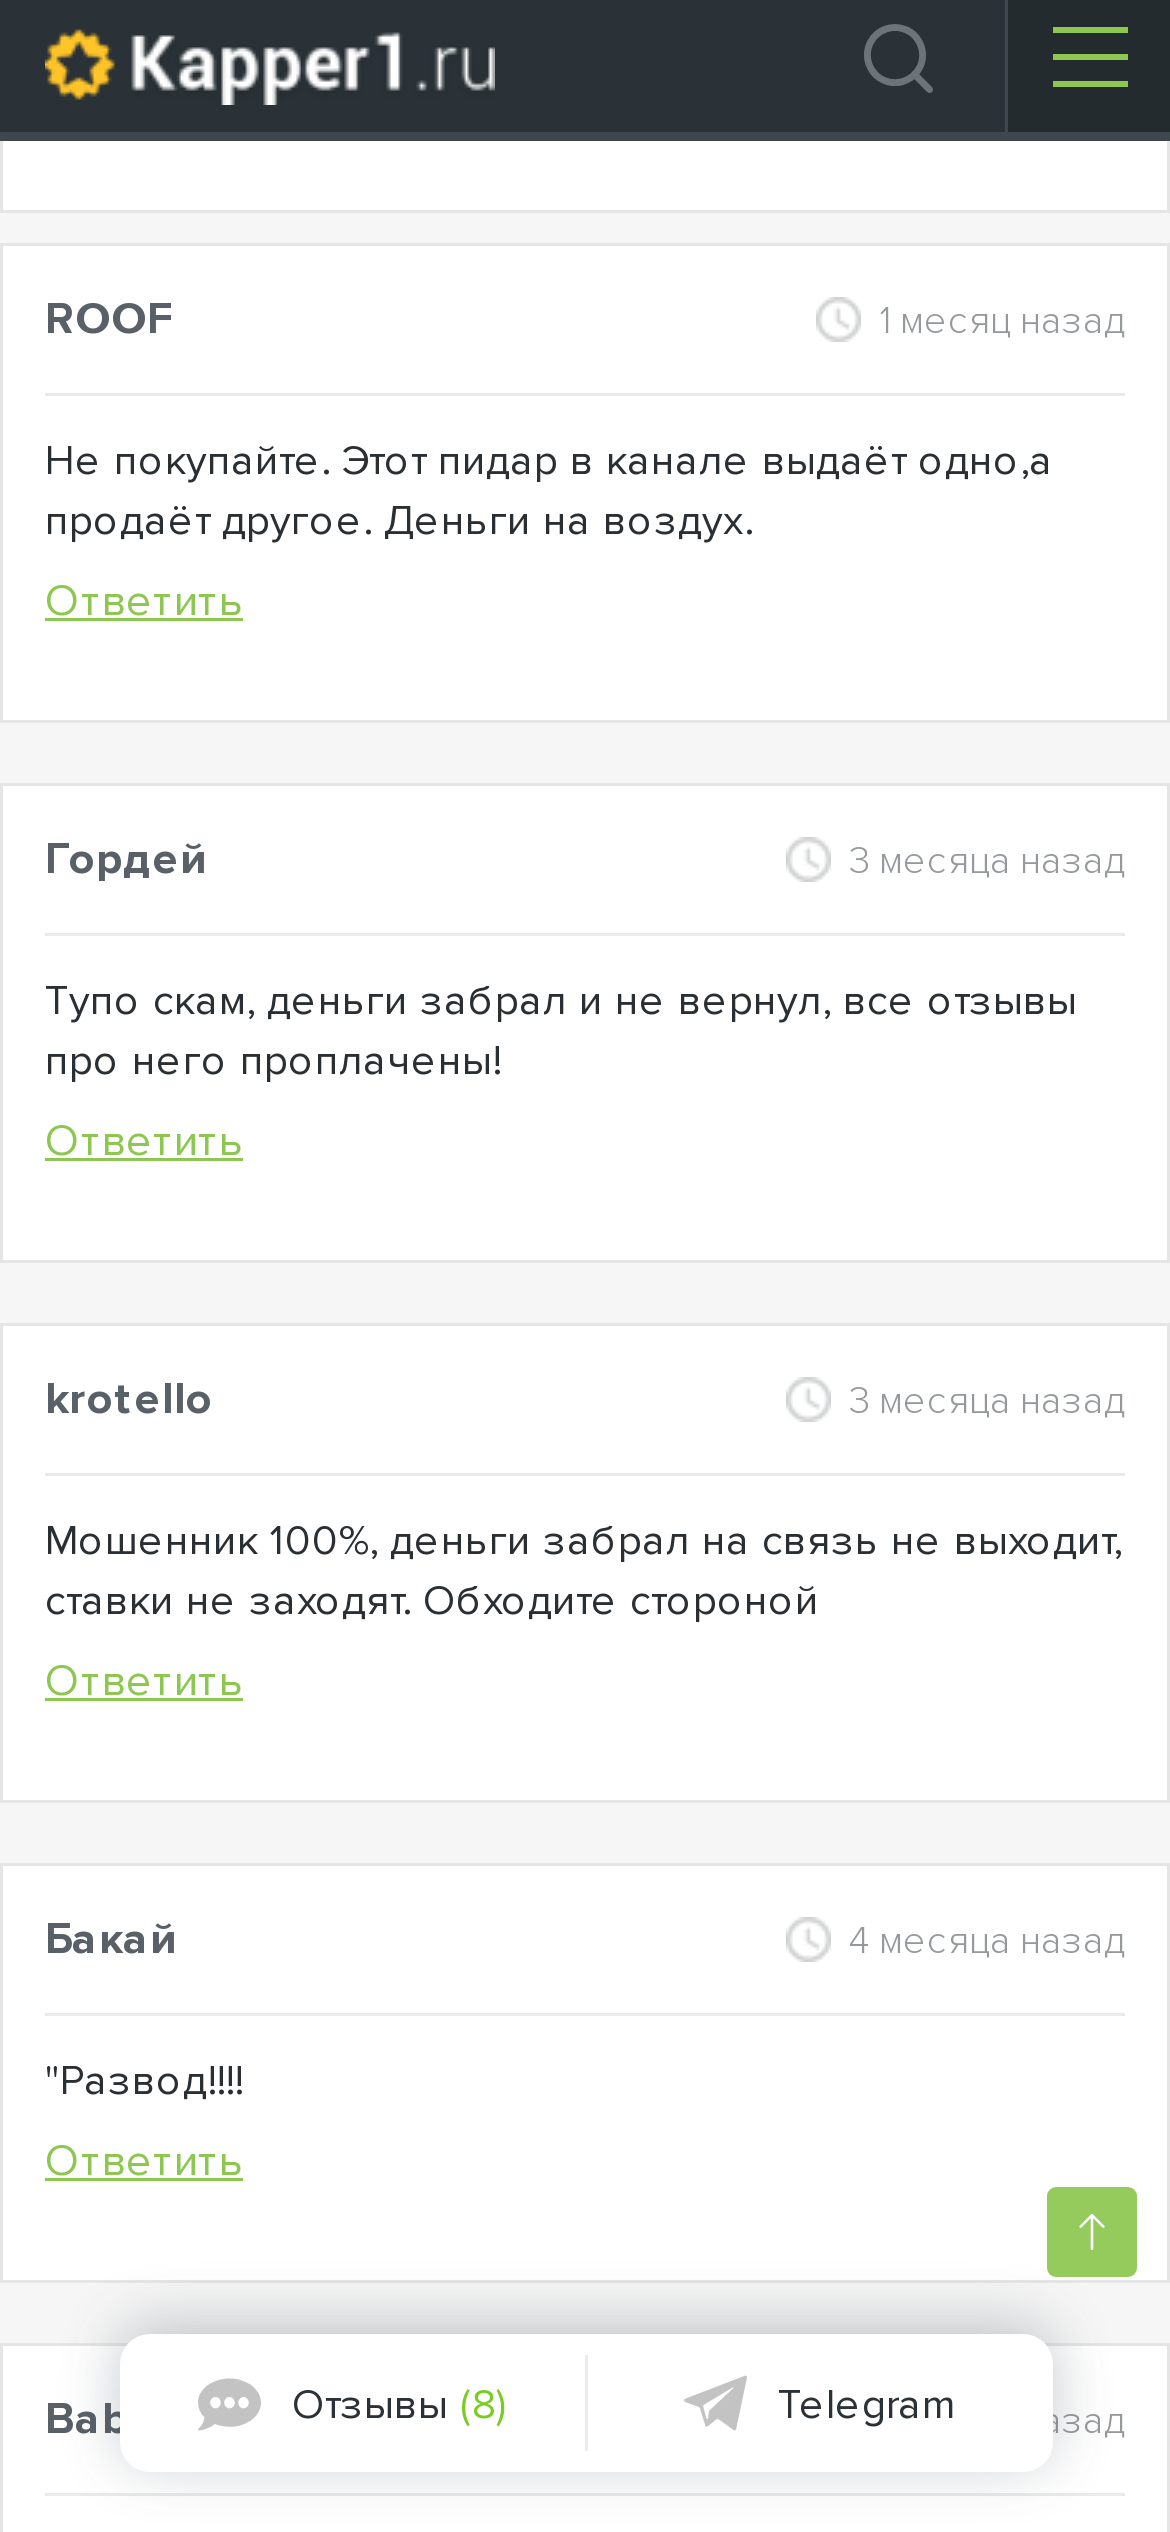The width and height of the screenshot is (1170, 2532).
Task: Open the search magnifier icon
Action: click(898, 59)
